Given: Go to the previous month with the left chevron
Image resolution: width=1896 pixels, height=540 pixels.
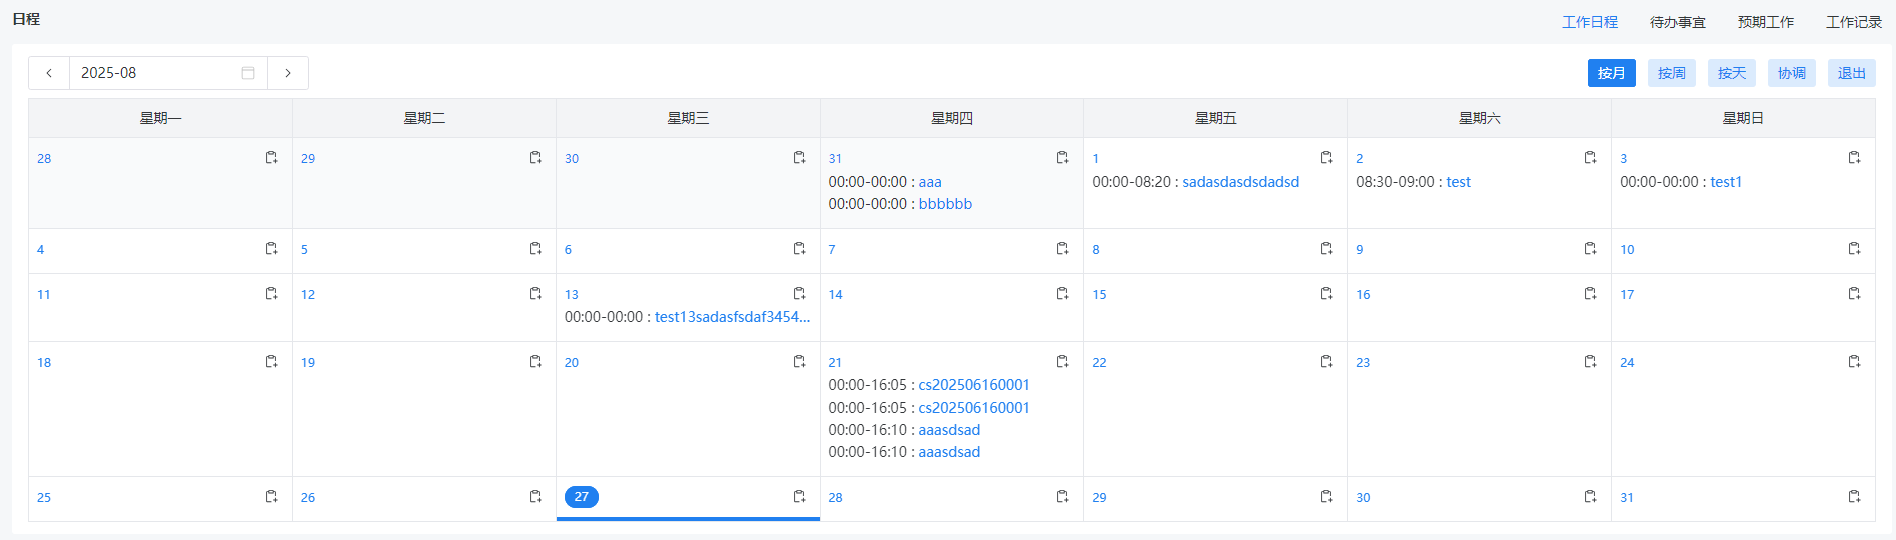Looking at the screenshot, I should (x=49, y=73).
